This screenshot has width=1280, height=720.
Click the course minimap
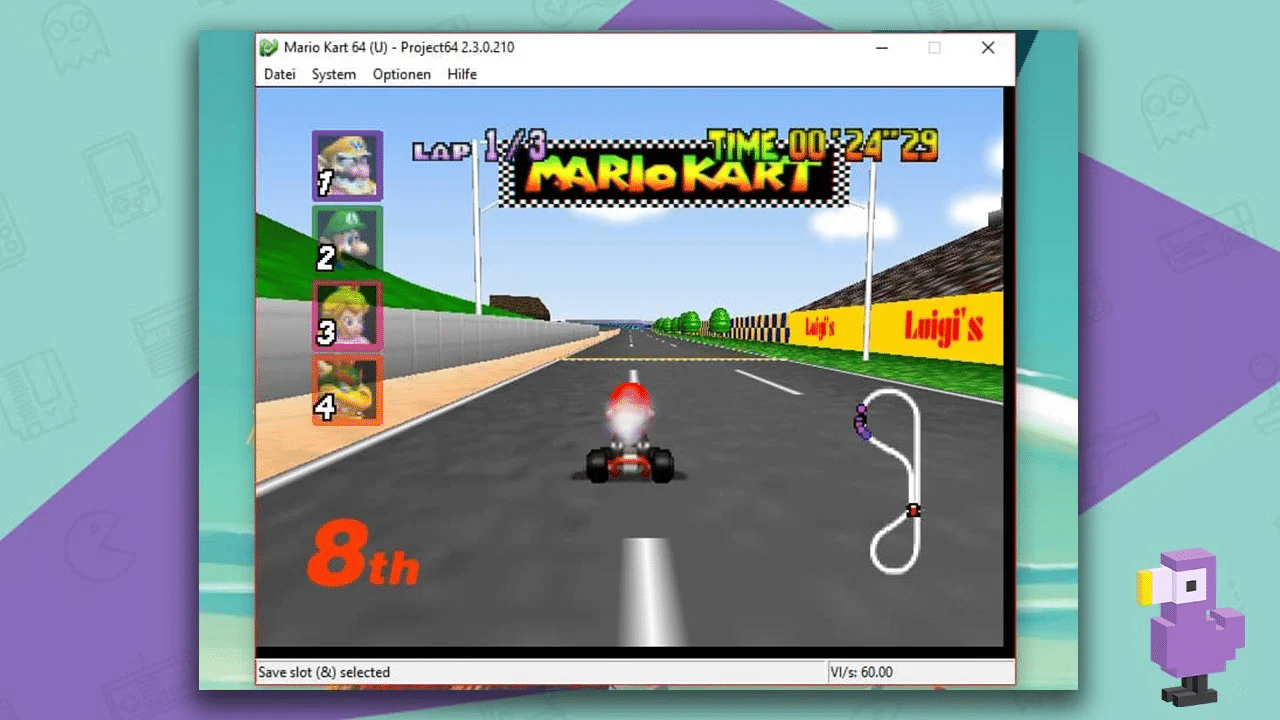coord(890,480)
